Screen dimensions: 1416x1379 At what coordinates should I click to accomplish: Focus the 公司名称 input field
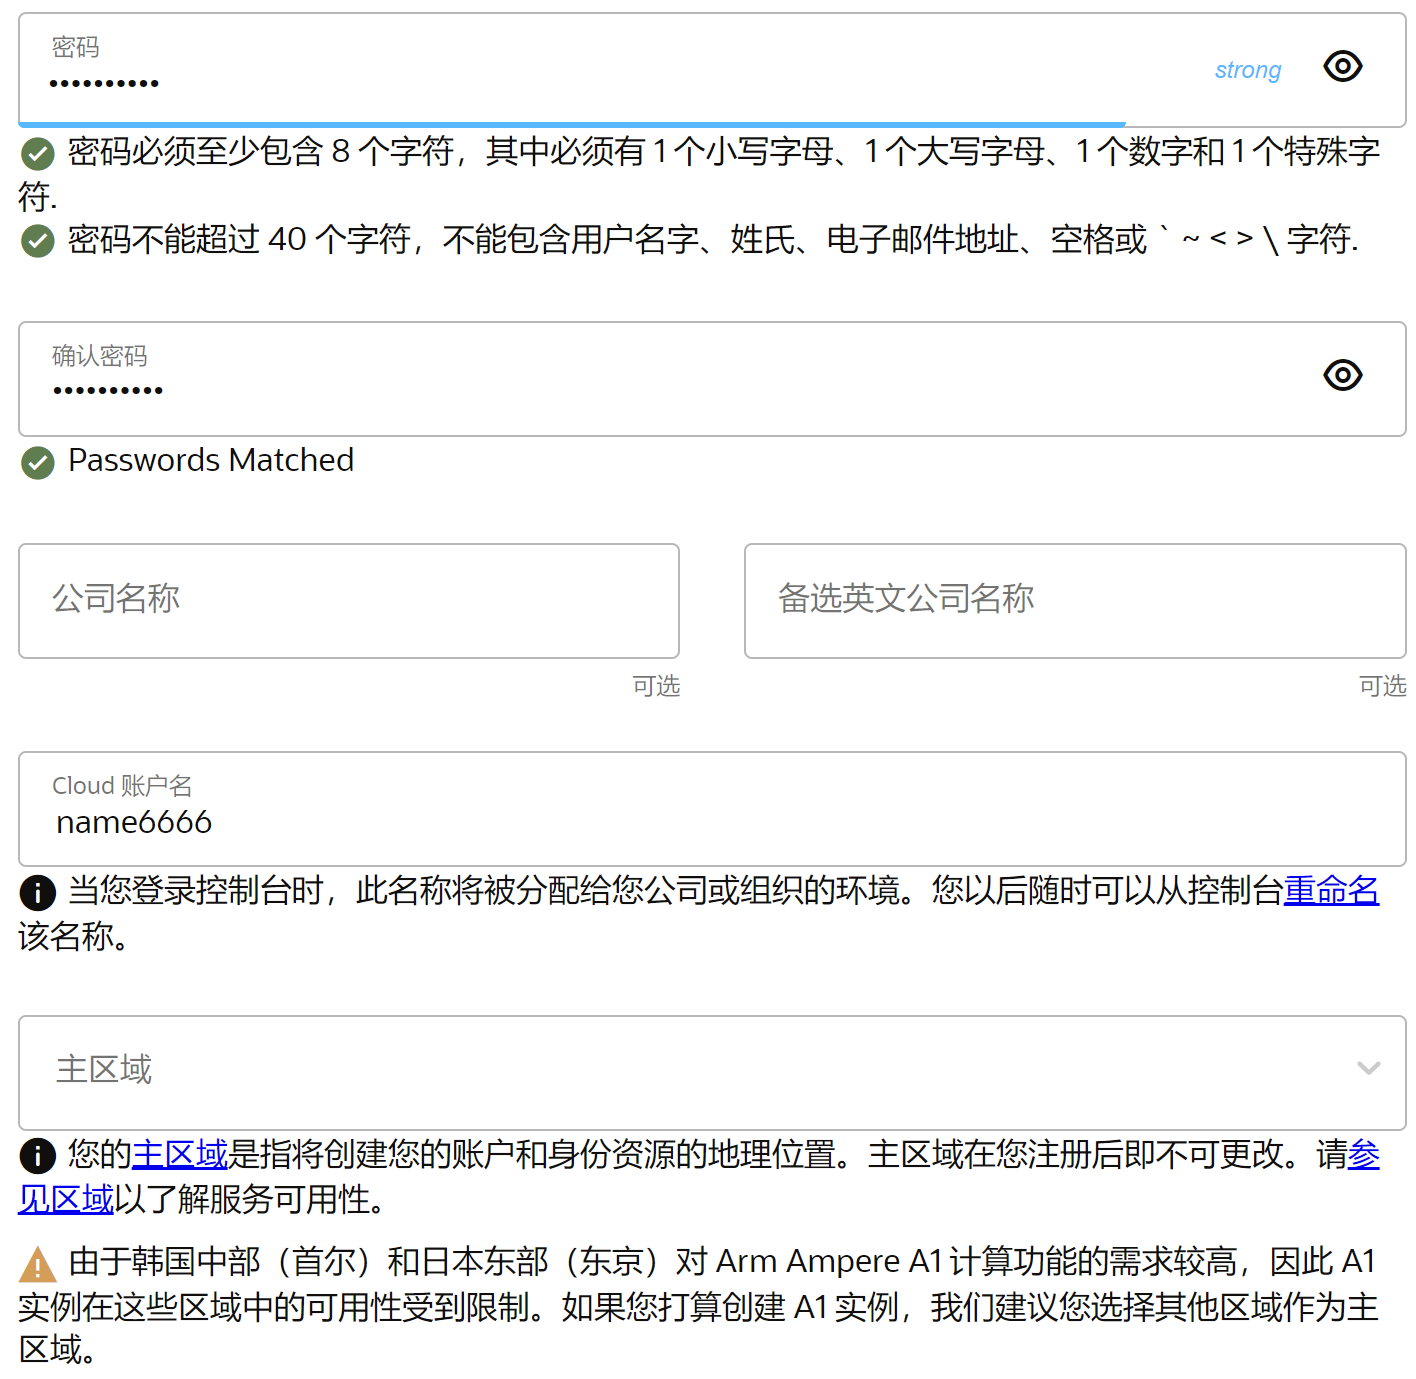(x=349, y=601)
